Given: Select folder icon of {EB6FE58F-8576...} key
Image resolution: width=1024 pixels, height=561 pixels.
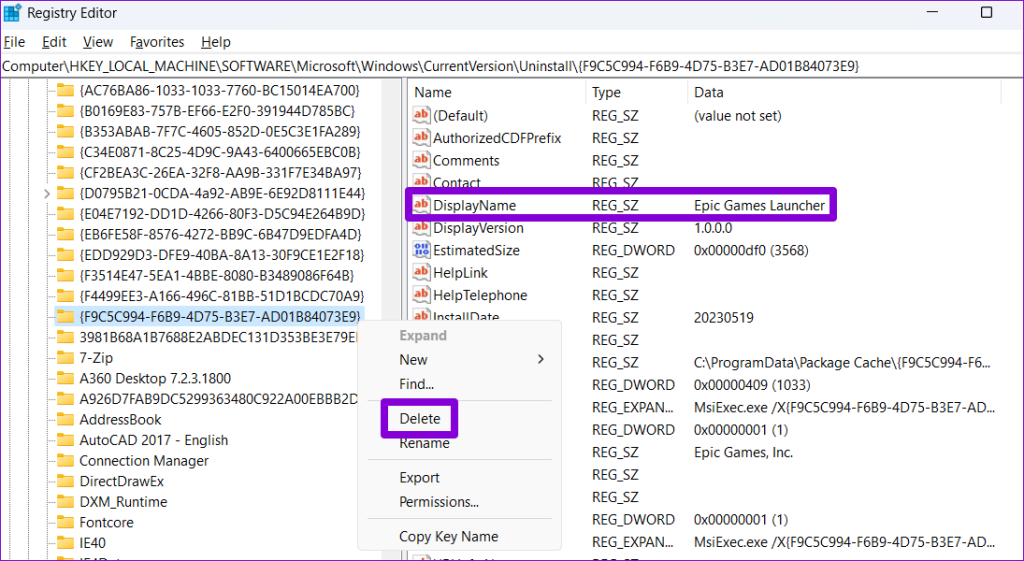Looking at the screenshot, I should pyautogui.click(x=65, y=234).
